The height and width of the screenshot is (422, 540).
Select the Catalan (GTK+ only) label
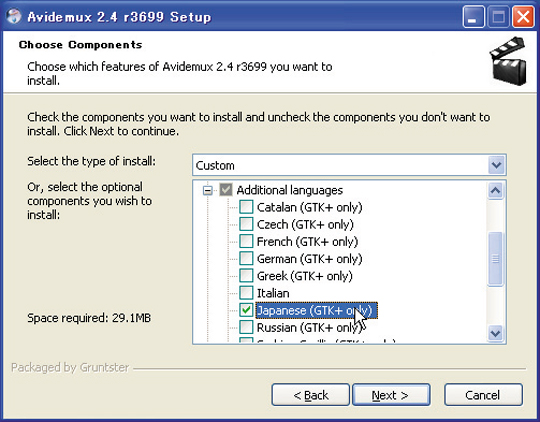[x=310, y=207]
